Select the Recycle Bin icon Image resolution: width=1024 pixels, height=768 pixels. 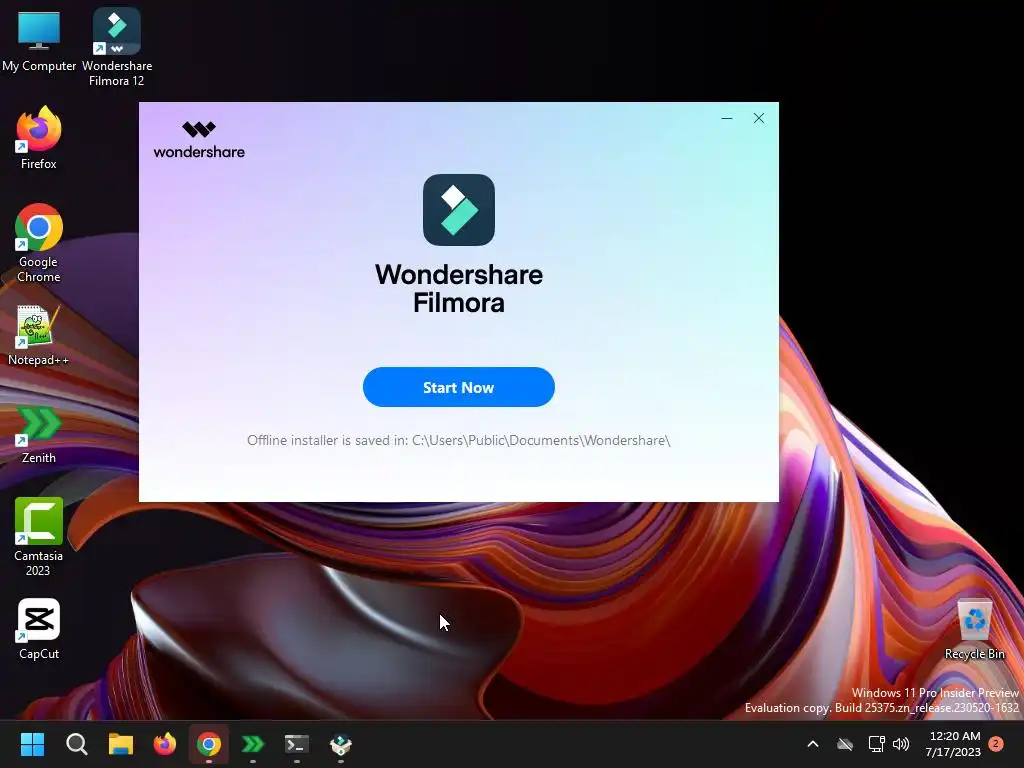coord(974,629)
